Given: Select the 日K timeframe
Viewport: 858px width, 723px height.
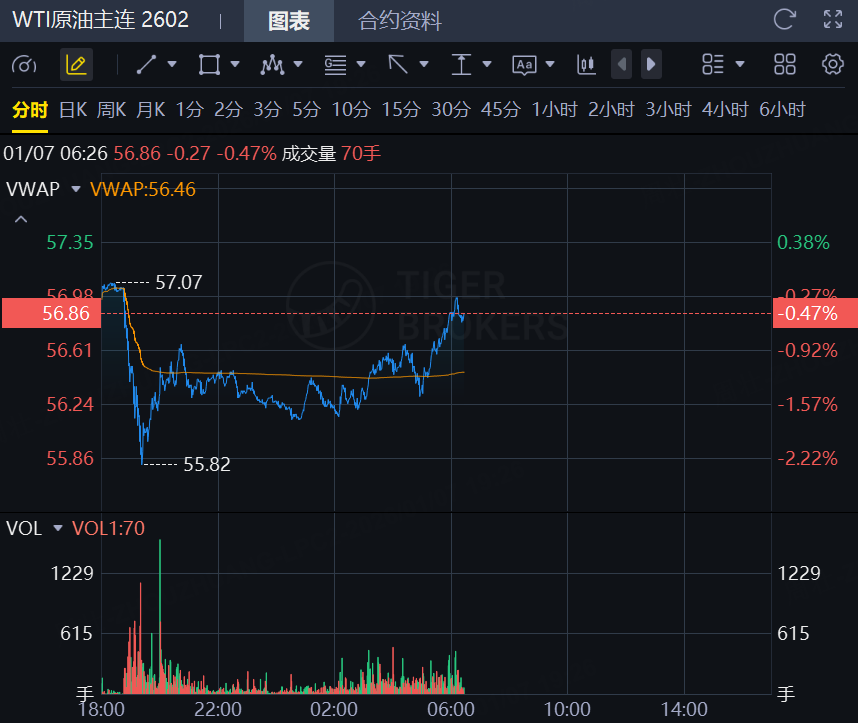Looking at the screenshot, I should (x=73, y=110).
